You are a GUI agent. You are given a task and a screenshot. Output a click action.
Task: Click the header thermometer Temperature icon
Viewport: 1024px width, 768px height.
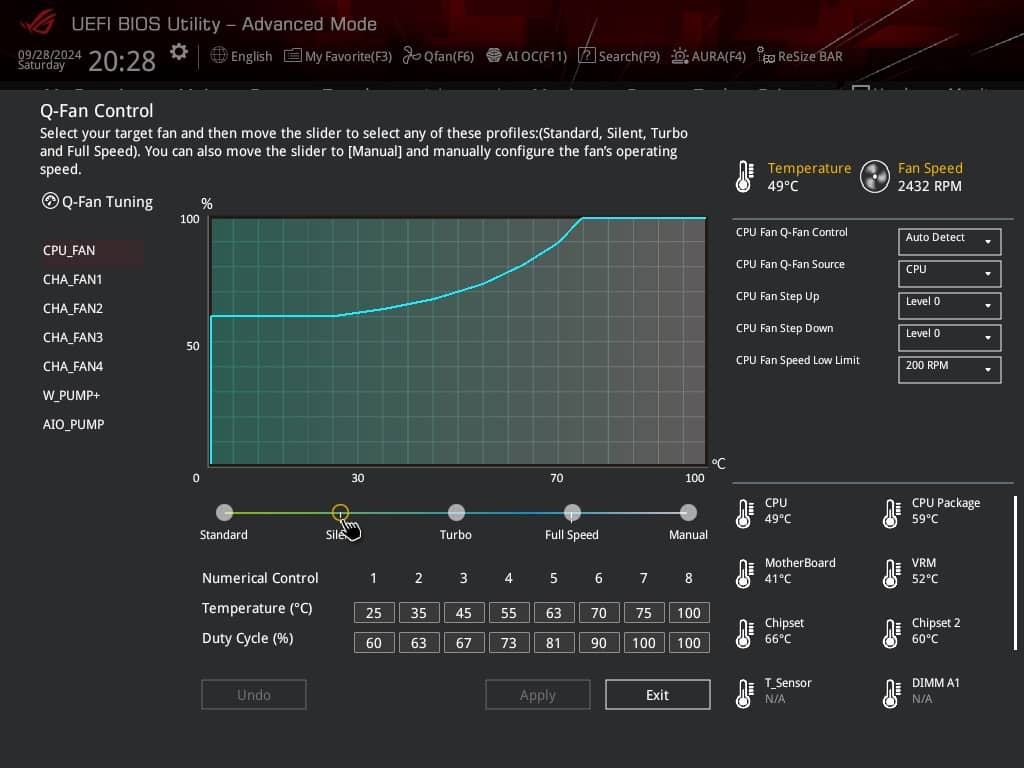(744, 177)
